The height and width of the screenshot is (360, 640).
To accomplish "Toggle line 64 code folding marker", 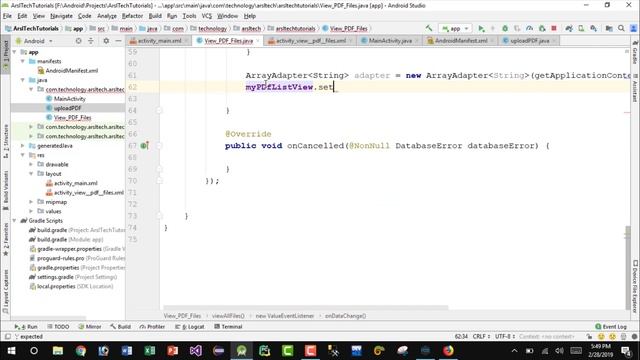I will [x=159, y=110].
